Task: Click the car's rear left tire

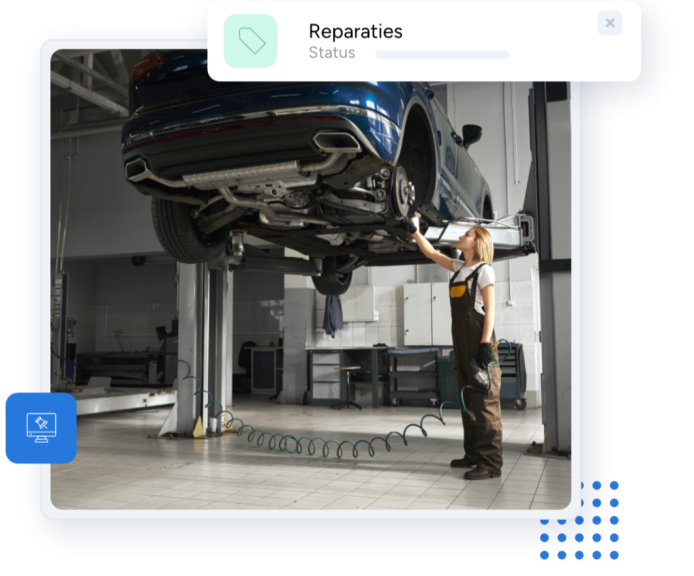Action: coord(181,228)
